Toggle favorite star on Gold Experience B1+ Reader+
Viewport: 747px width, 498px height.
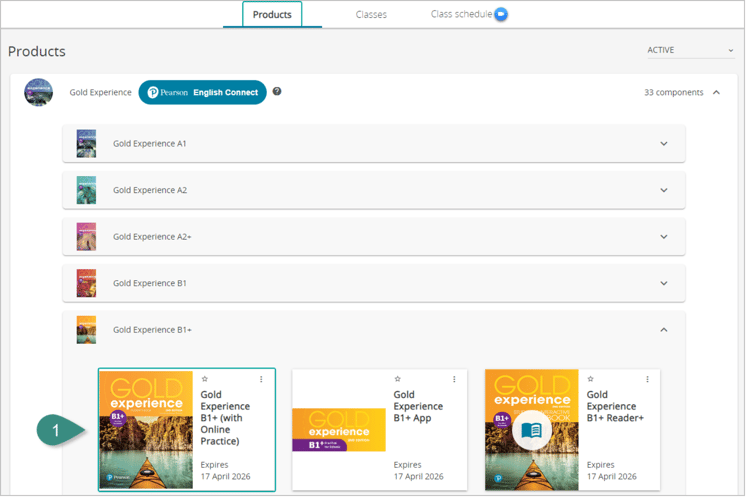(591, 380)
